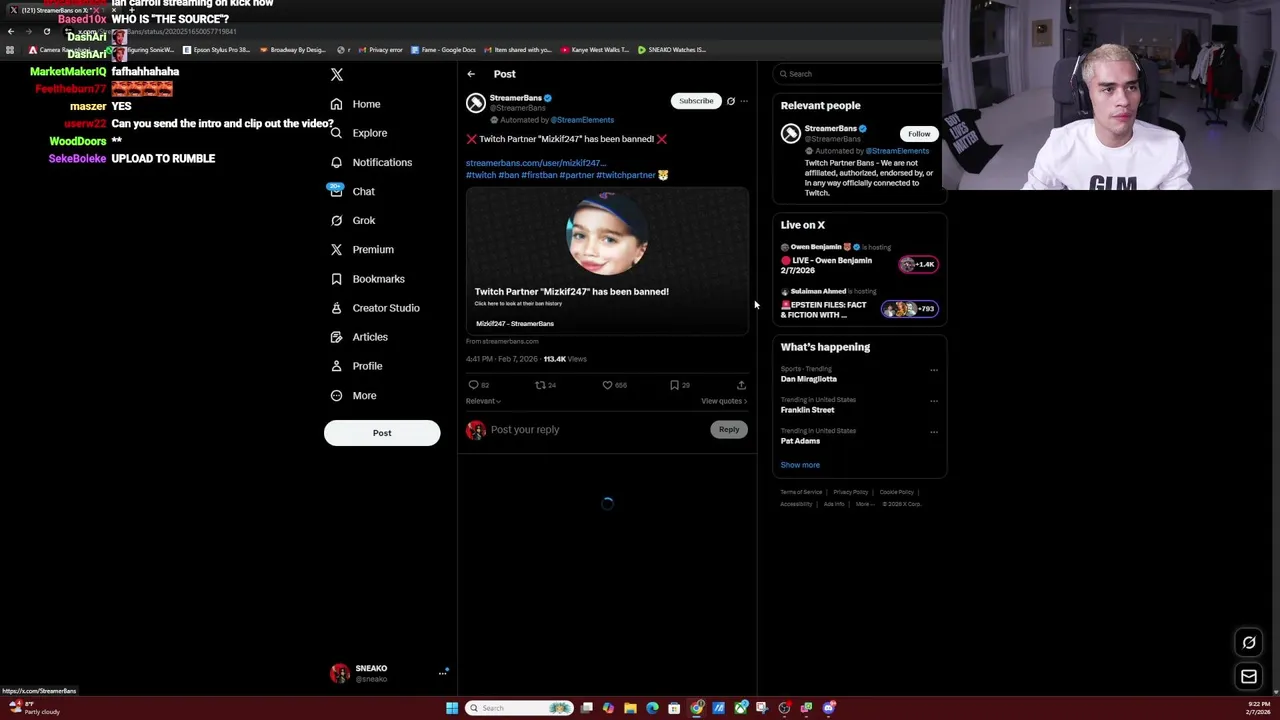Open the Pat Adams trend

[x=800, y=441]
